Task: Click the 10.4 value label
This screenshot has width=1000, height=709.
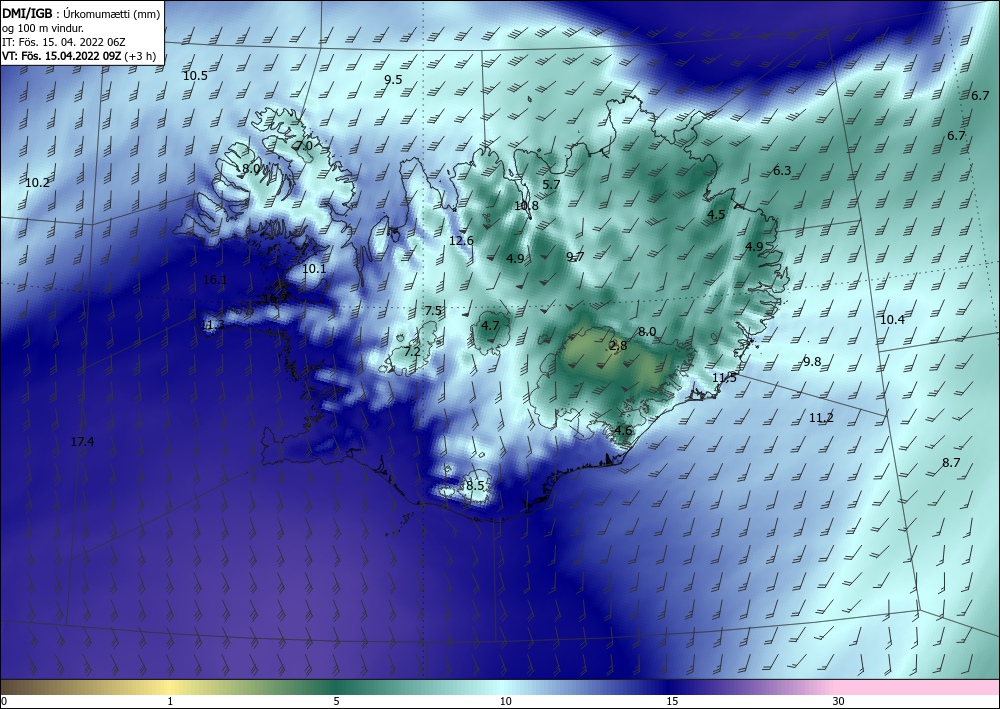Action: 892,319
